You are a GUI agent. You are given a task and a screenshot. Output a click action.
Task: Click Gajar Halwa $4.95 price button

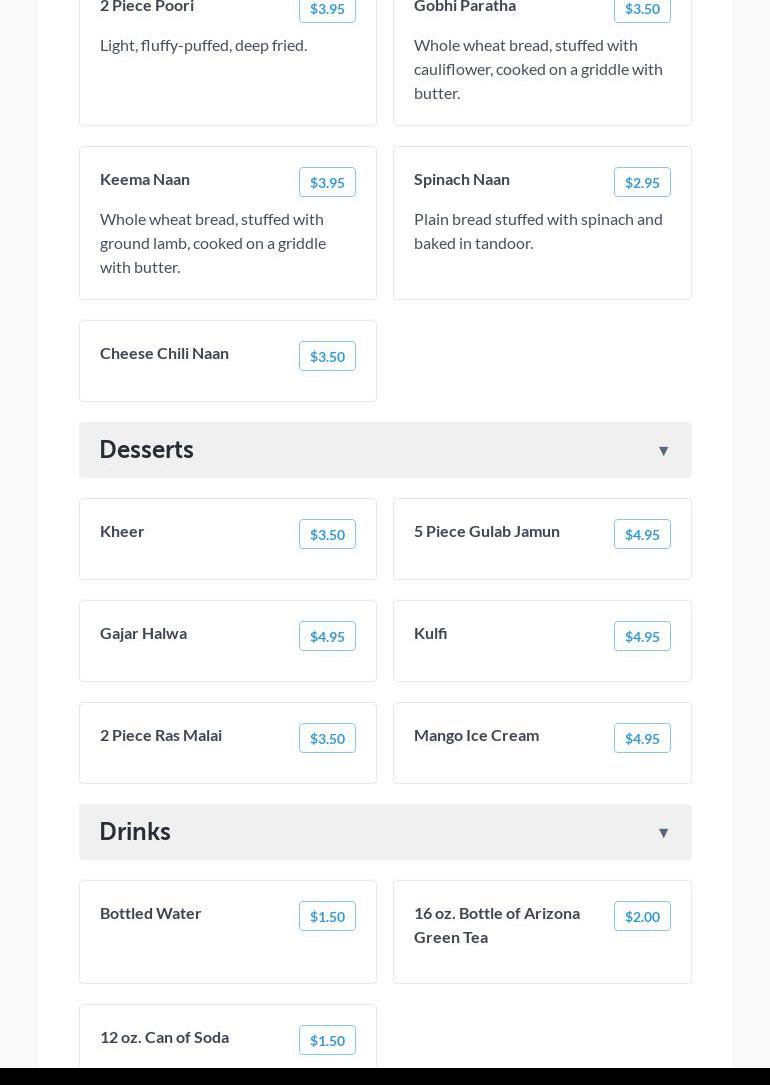click(327, 636)
